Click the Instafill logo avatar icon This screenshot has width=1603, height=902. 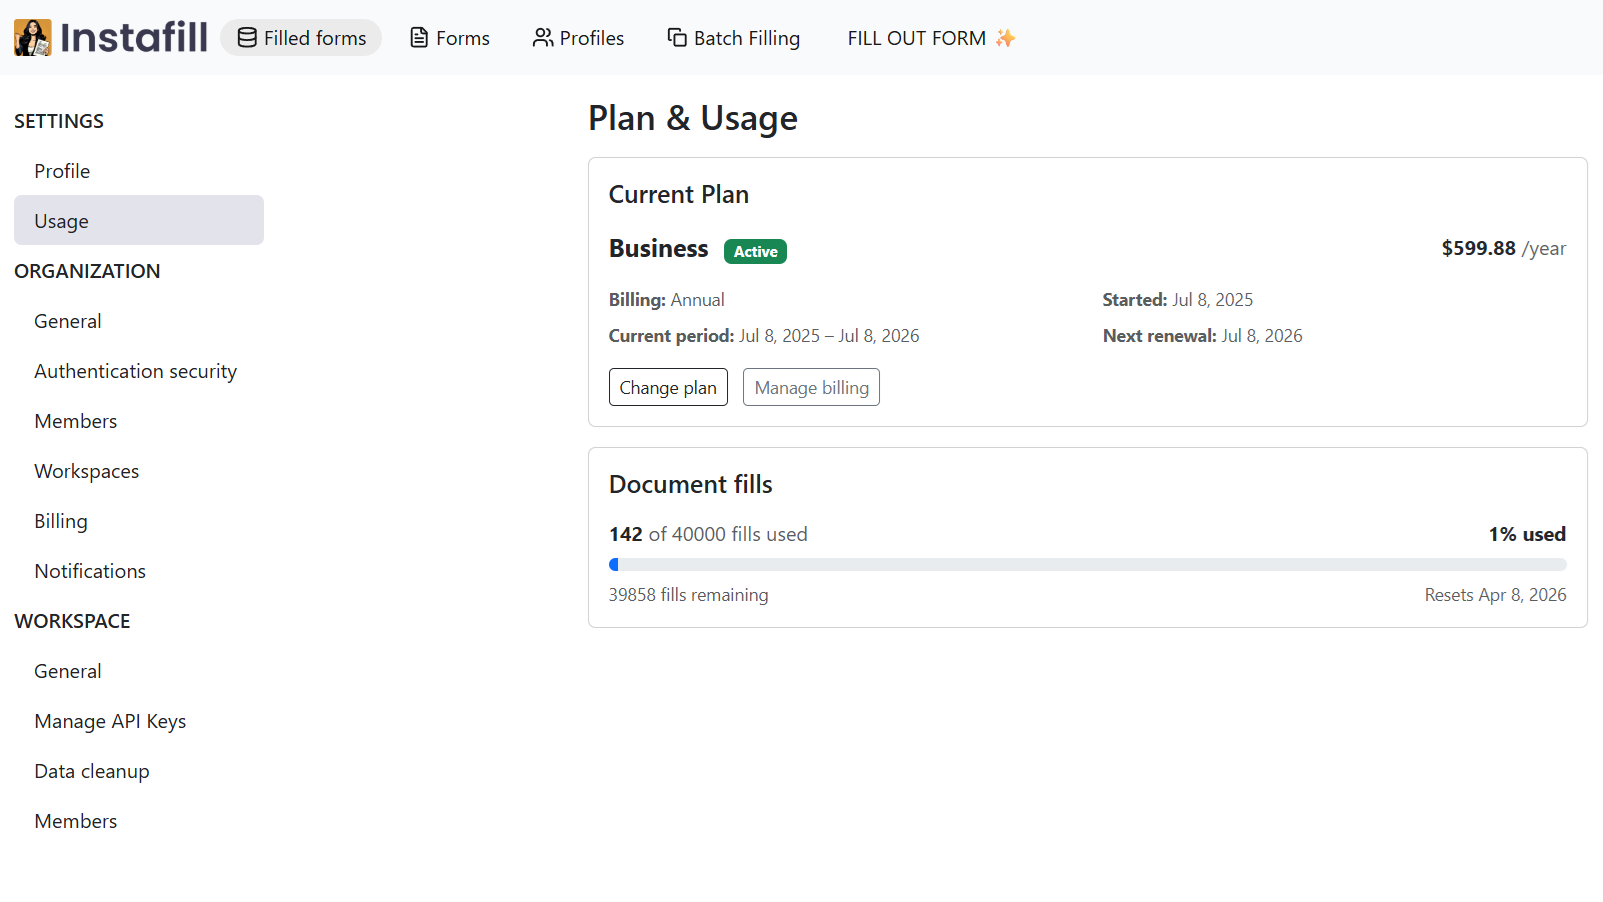[32, 38]
